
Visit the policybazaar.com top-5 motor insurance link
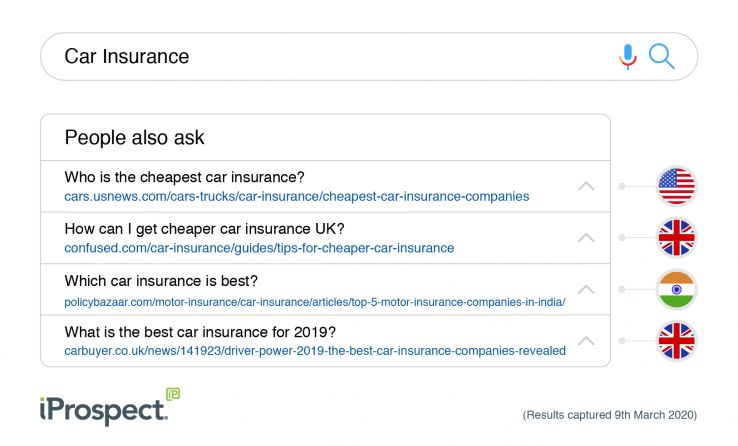click(314, 300)
